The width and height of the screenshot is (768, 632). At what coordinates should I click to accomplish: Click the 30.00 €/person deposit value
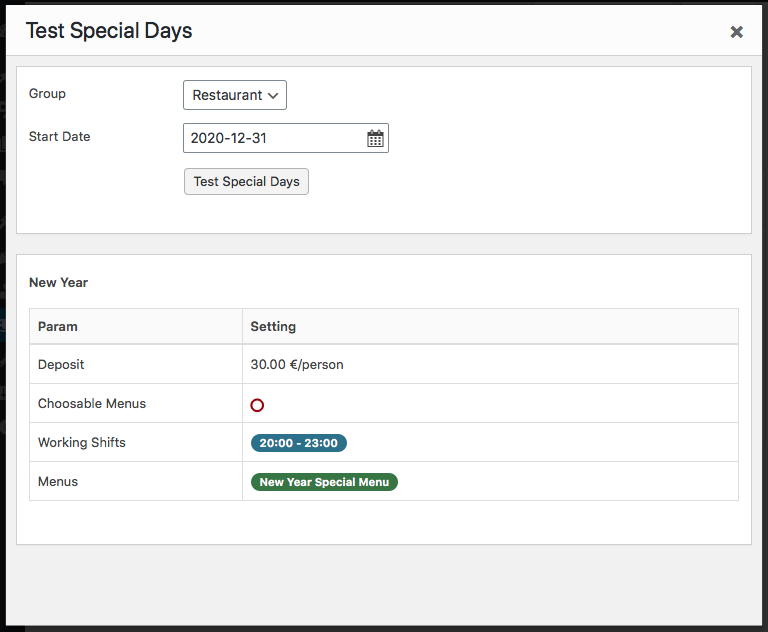[297, 365]
